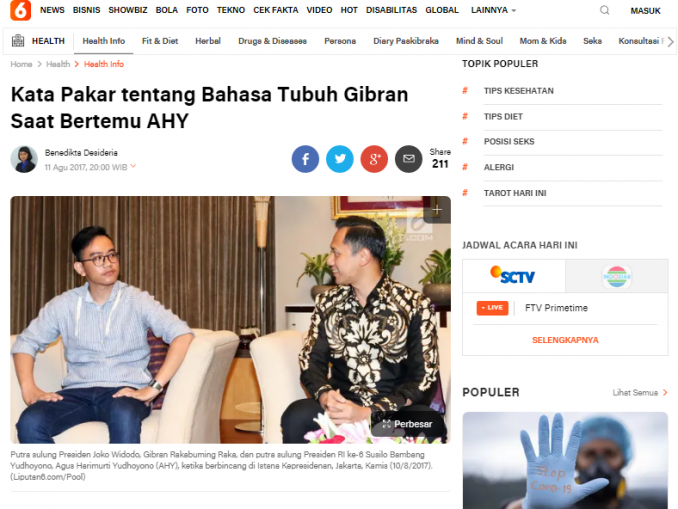Enlarge photo with Perbesar button
This screenshot has width=678, height=509.
click(408, 424)
